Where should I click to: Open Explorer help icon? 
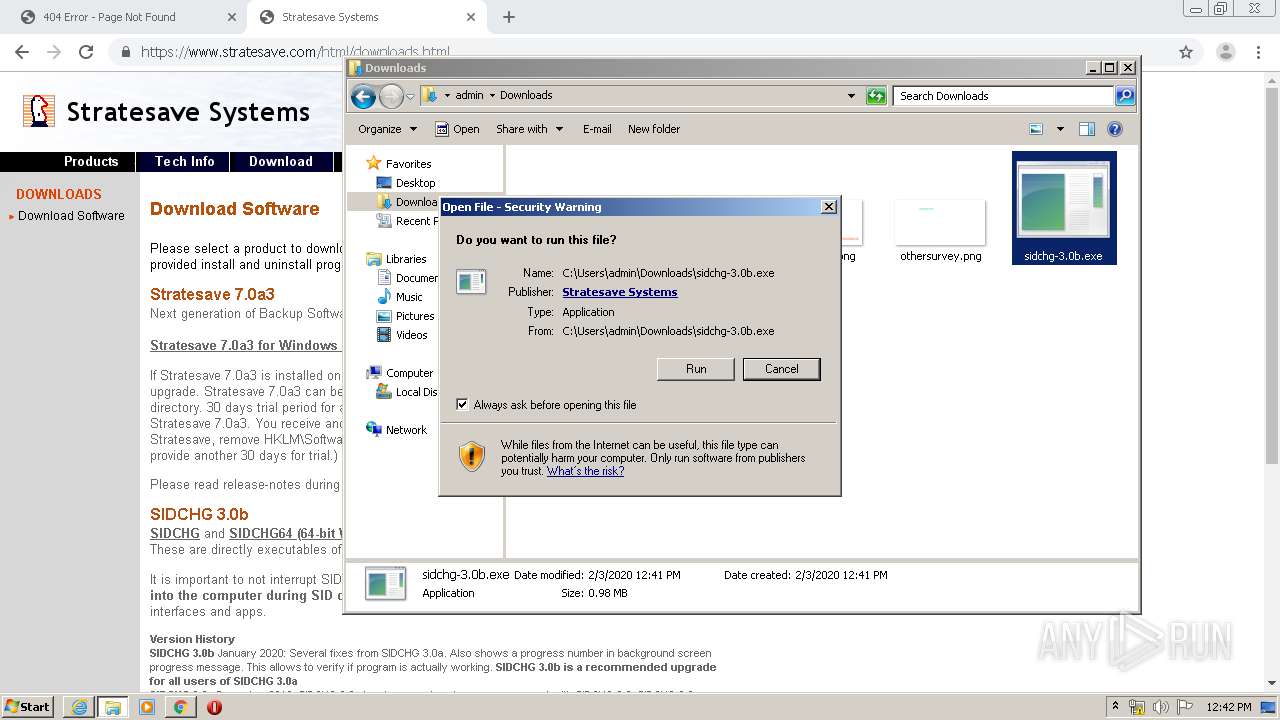point(1115,129)
